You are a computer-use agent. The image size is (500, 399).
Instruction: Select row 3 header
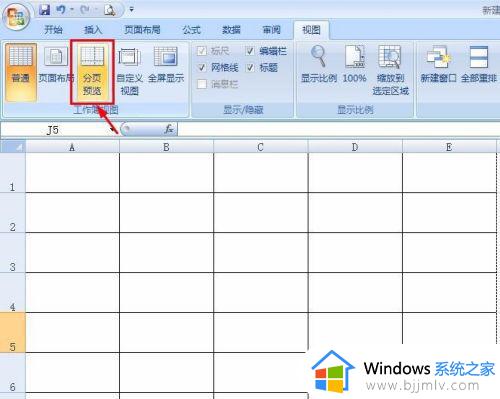coord(13,253)
